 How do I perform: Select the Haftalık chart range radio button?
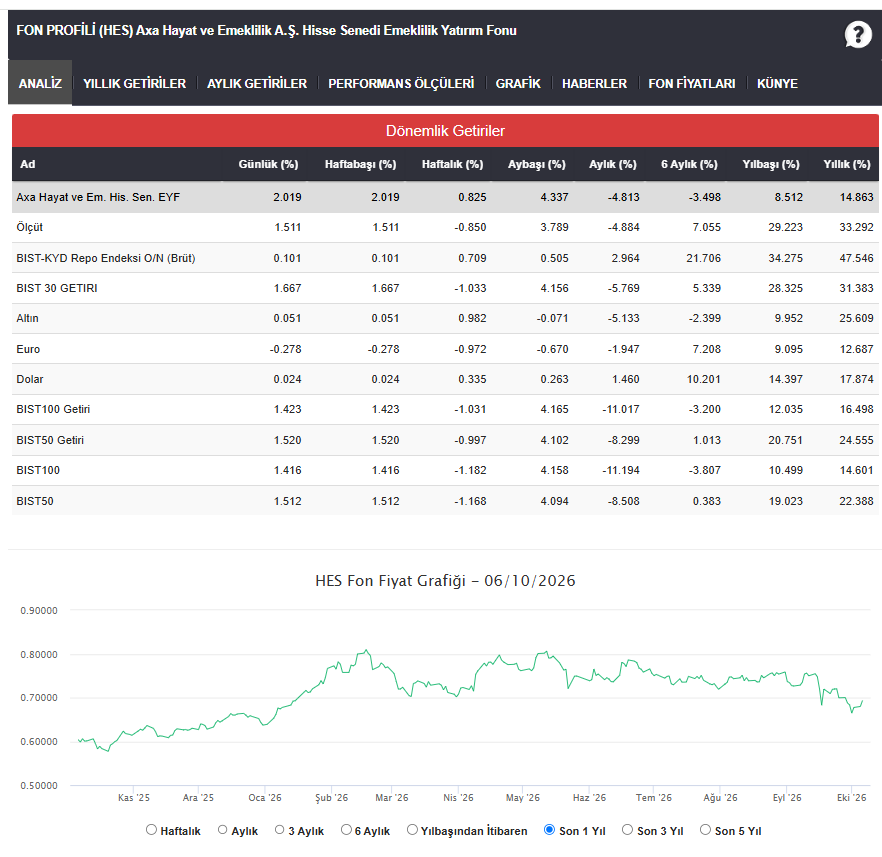click(x=151, y=829)
